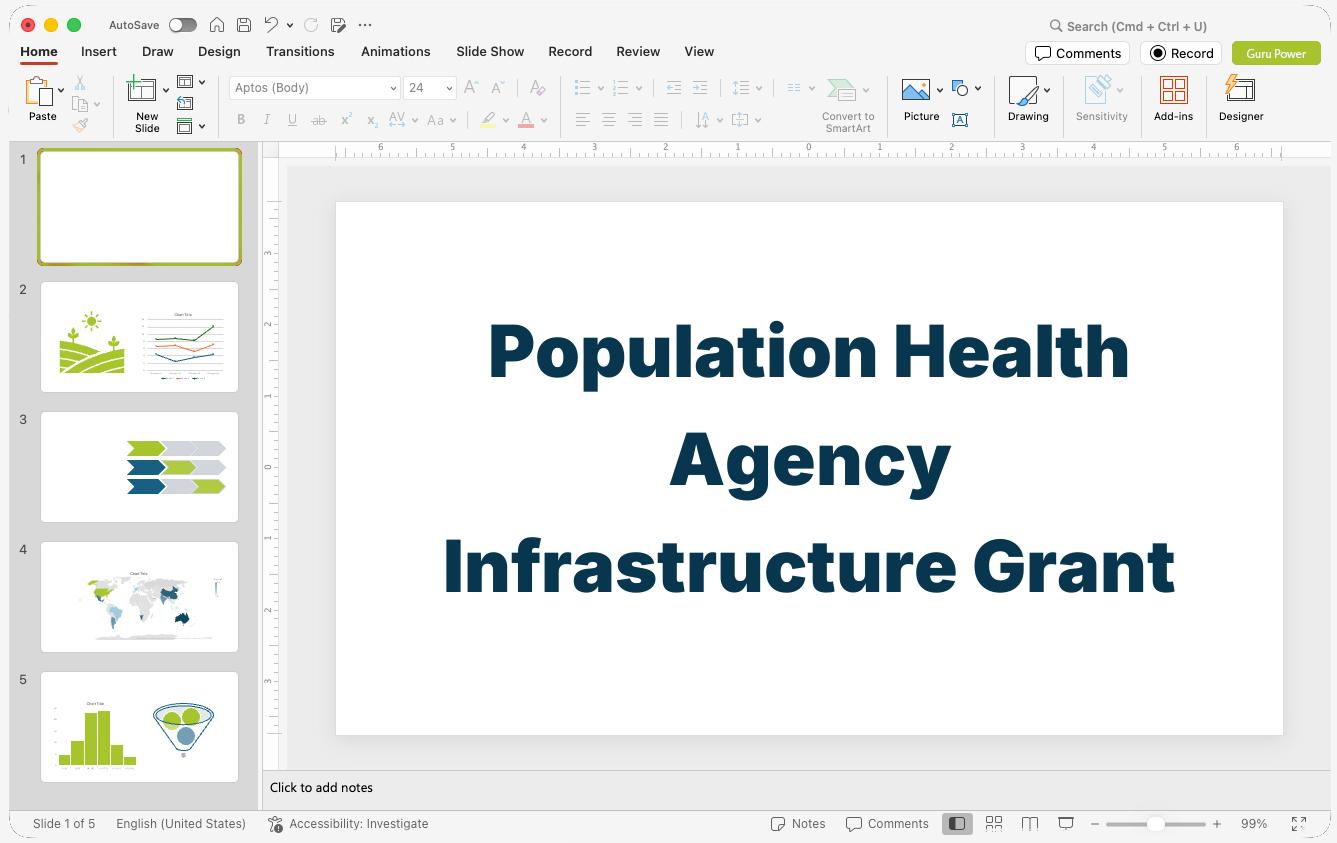Click Comments in the status bar

point(887,824)
